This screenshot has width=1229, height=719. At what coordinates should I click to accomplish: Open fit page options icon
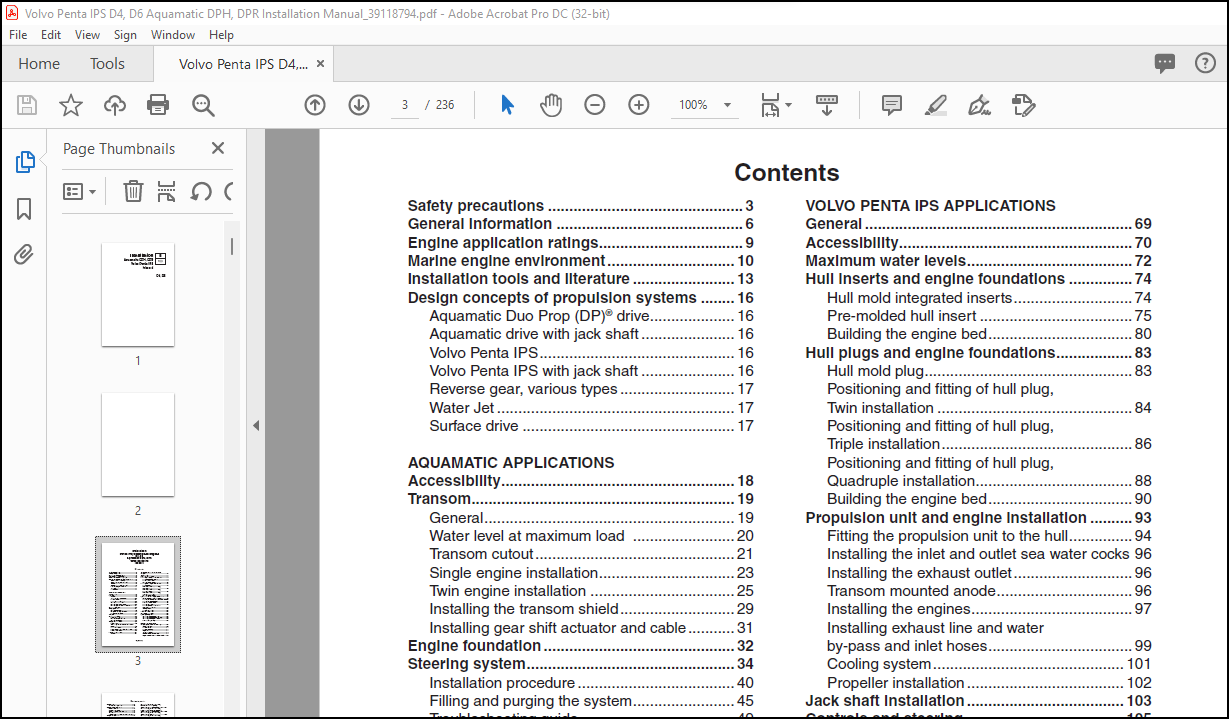pyautogui.click(x=775, y=105)
